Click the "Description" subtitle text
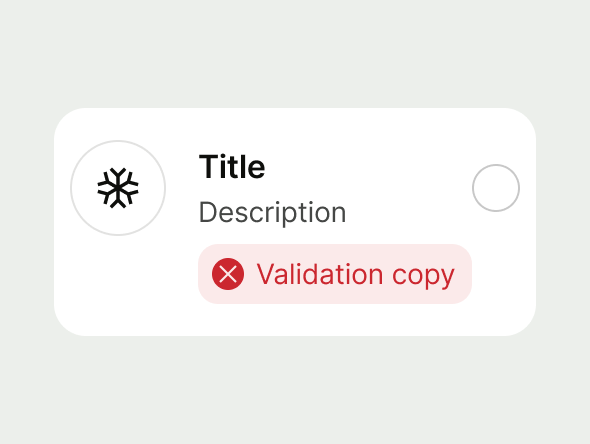Image resolution: width=590 pixels, height=444 pixels. click(272, 213)
